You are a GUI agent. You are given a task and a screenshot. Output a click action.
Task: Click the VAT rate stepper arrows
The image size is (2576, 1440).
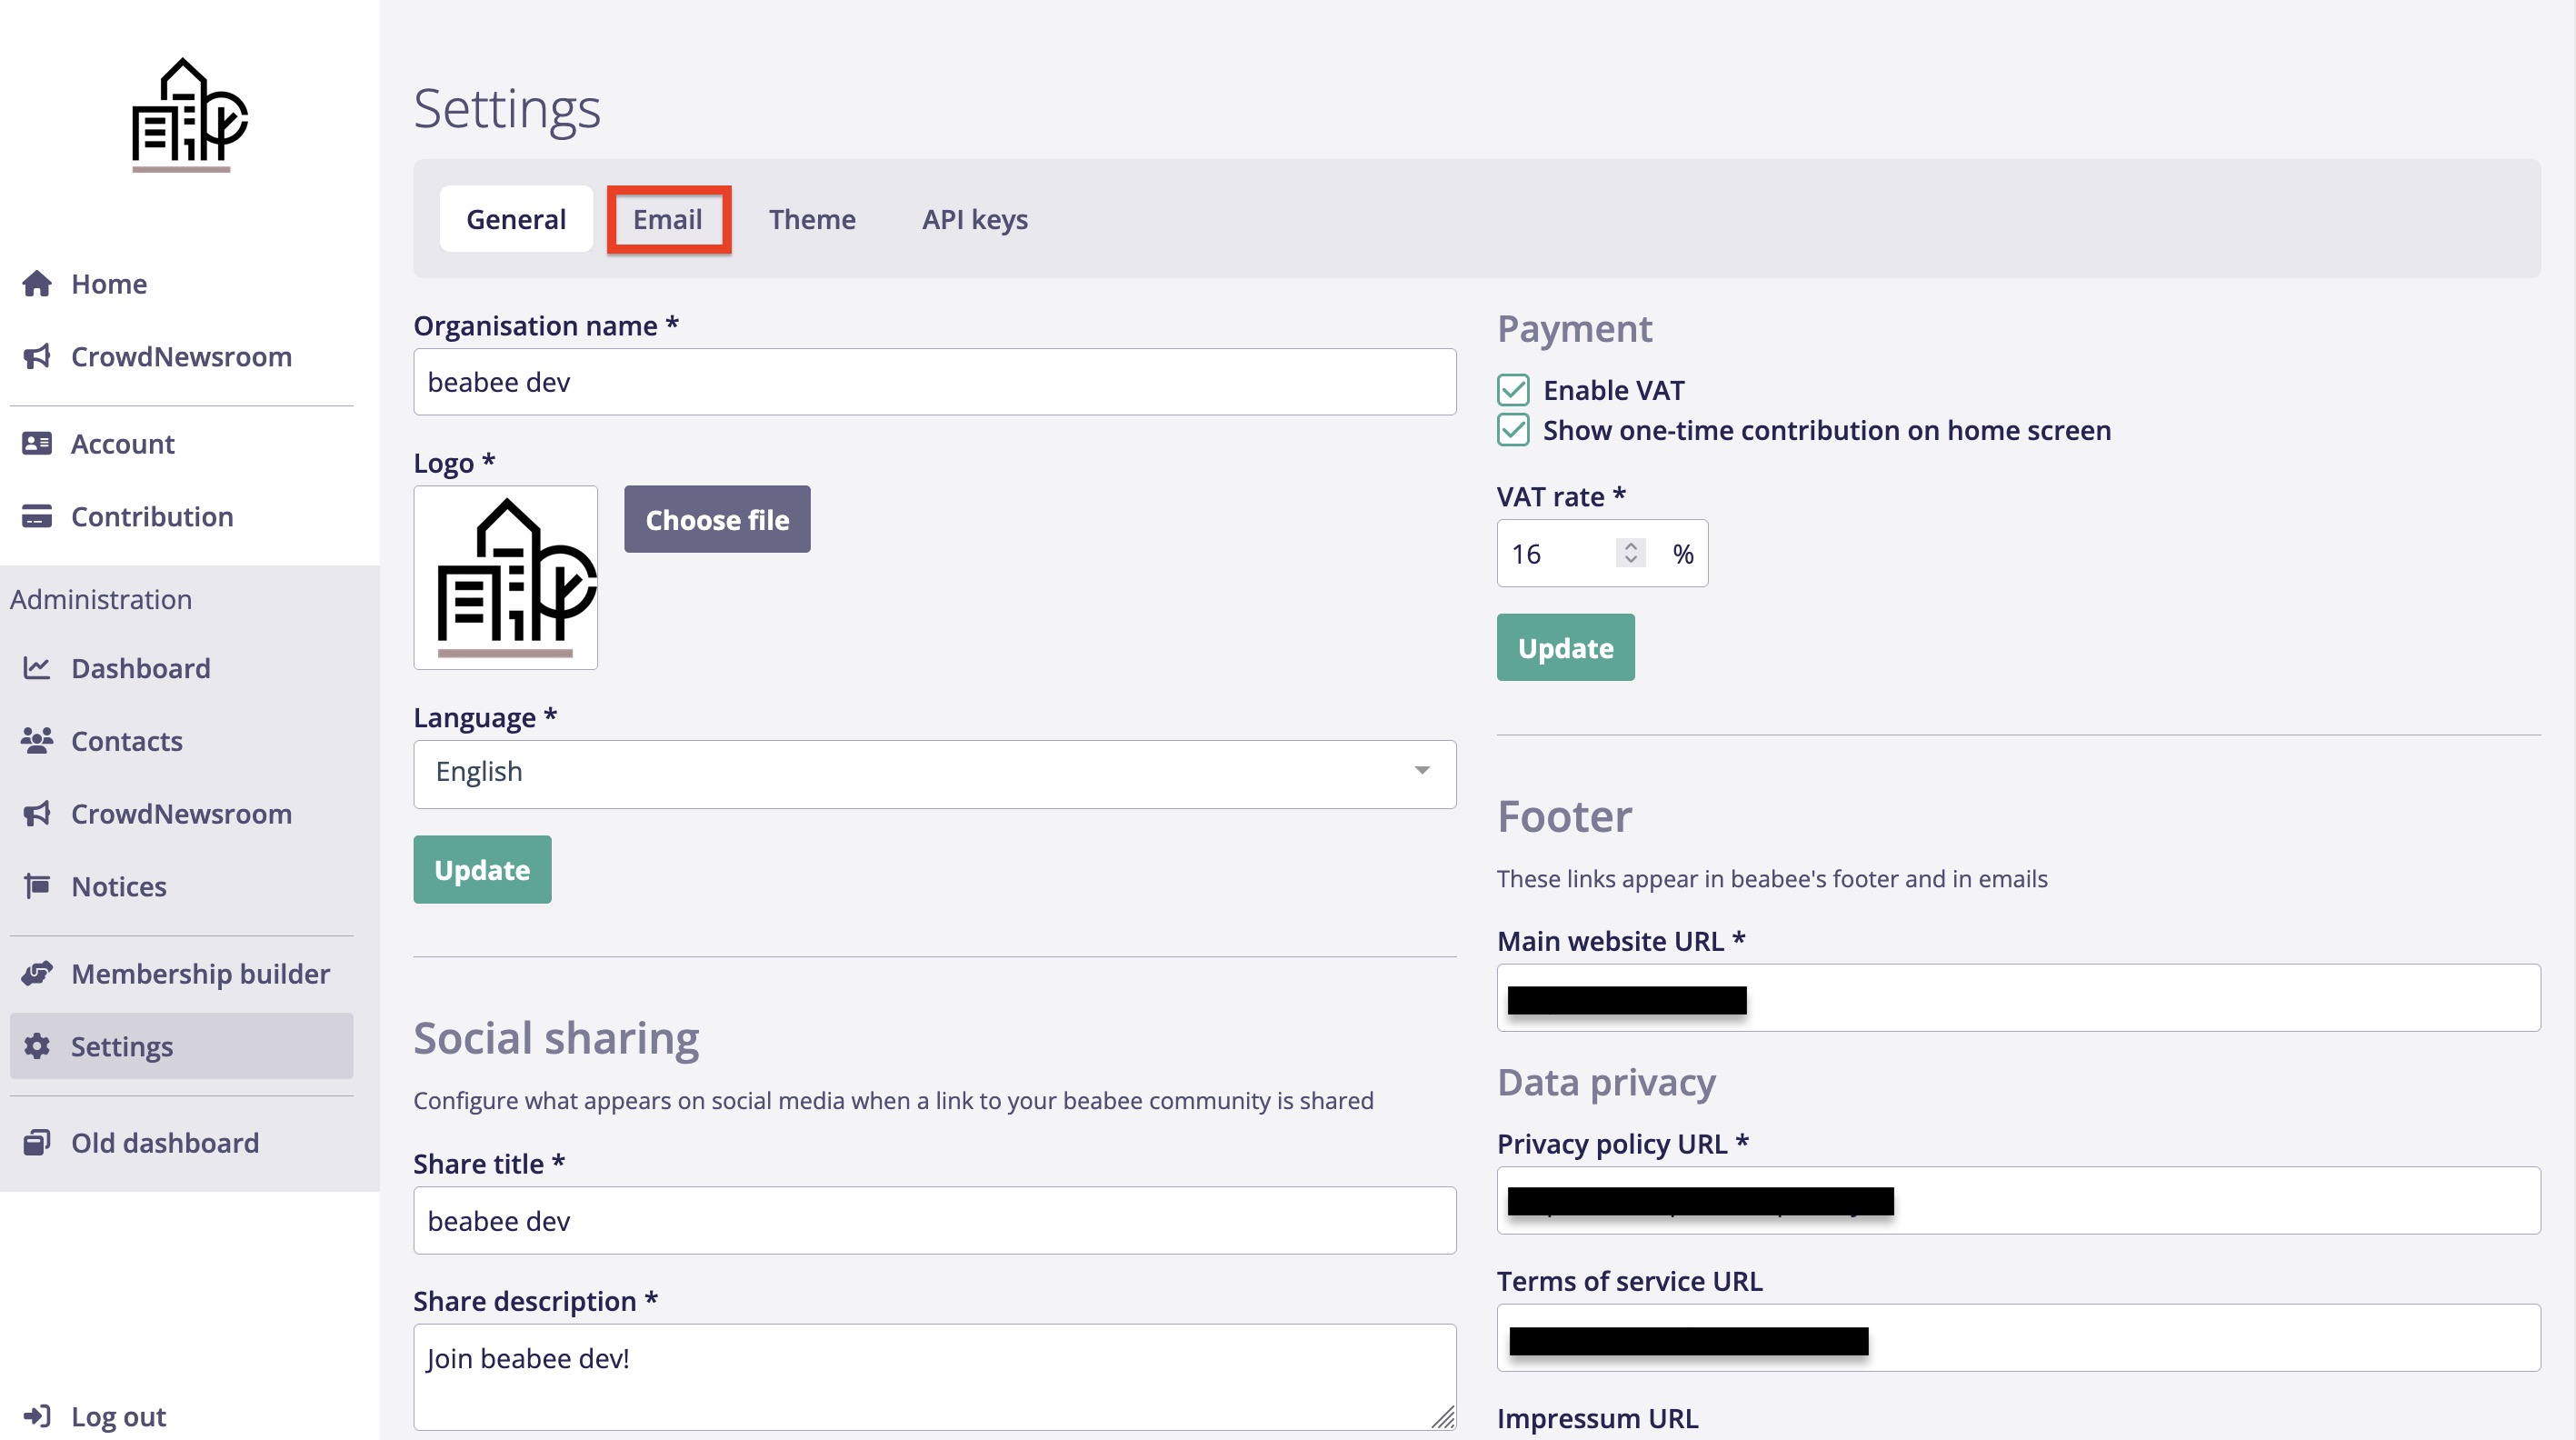[1630, 553]
